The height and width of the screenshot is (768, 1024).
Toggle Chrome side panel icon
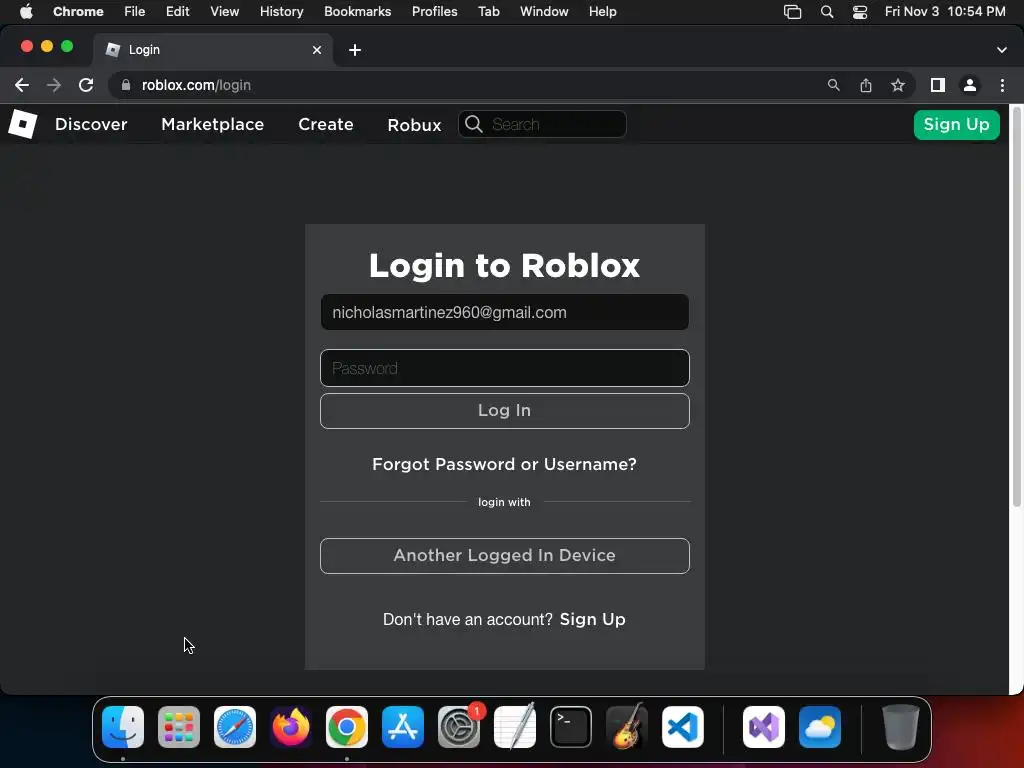pos(938,85)
